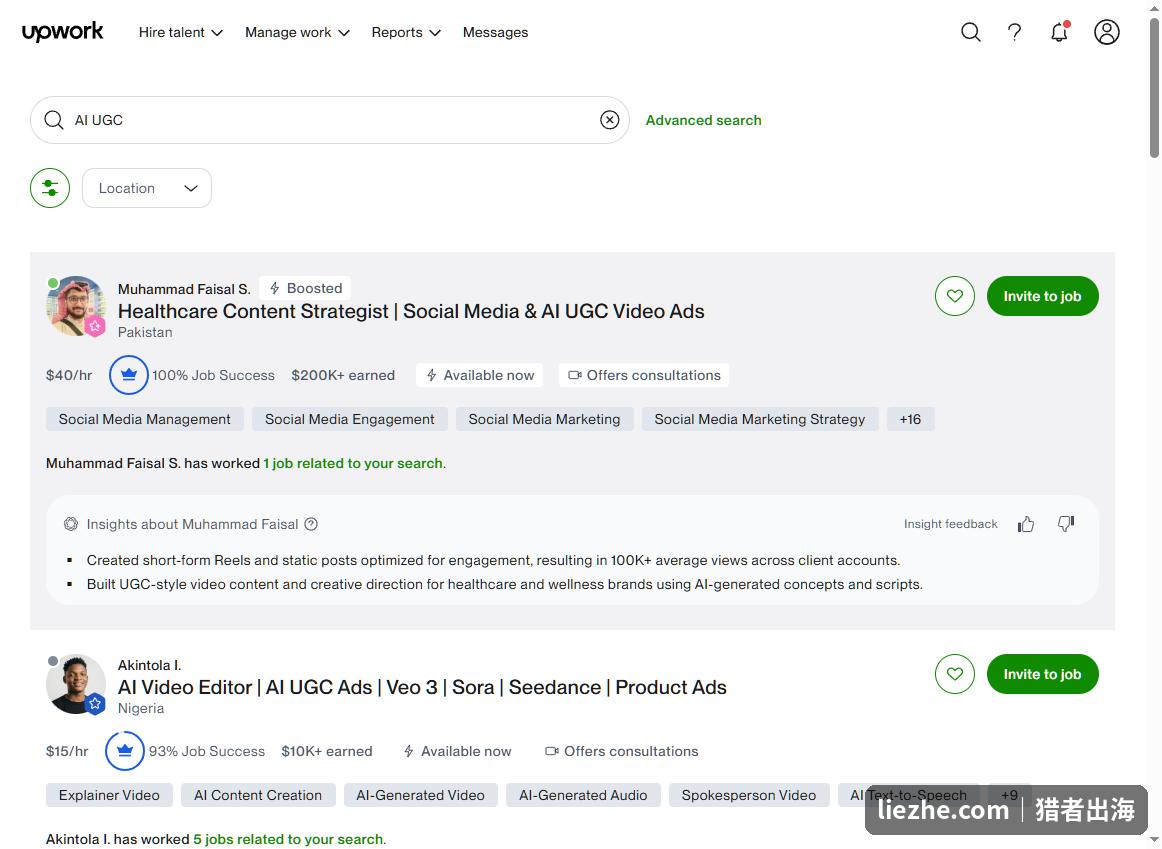The height and width of the screenshot is (849, 1162).
Task: Open the notifications bell icon
Action: pyautogui.click(x=1060, y=32)
